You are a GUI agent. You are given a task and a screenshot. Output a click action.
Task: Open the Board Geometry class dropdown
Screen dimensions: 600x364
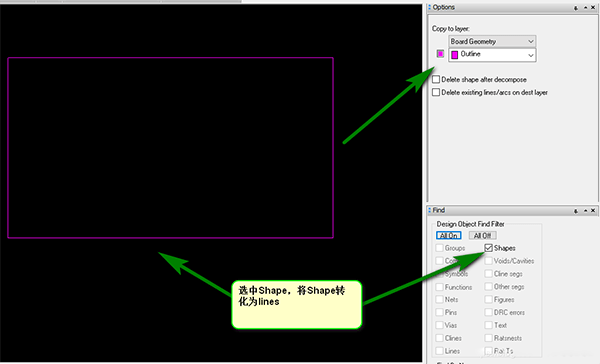pyautogui.click(x=492, y=41)
